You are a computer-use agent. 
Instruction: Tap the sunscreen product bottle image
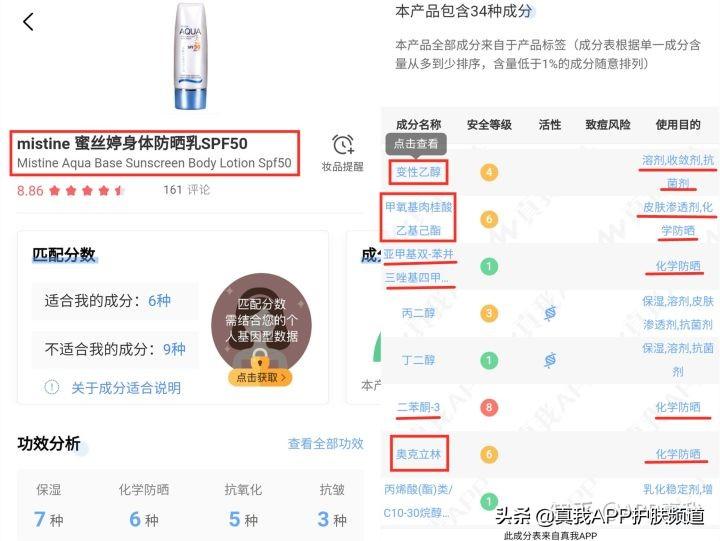click(190, 57)
